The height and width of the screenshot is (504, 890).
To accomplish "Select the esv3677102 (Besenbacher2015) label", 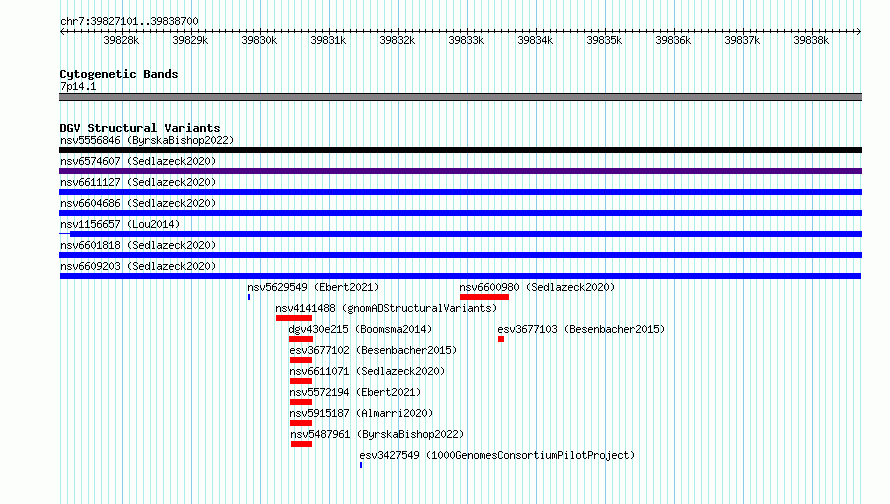I will (x=373, y=350).
